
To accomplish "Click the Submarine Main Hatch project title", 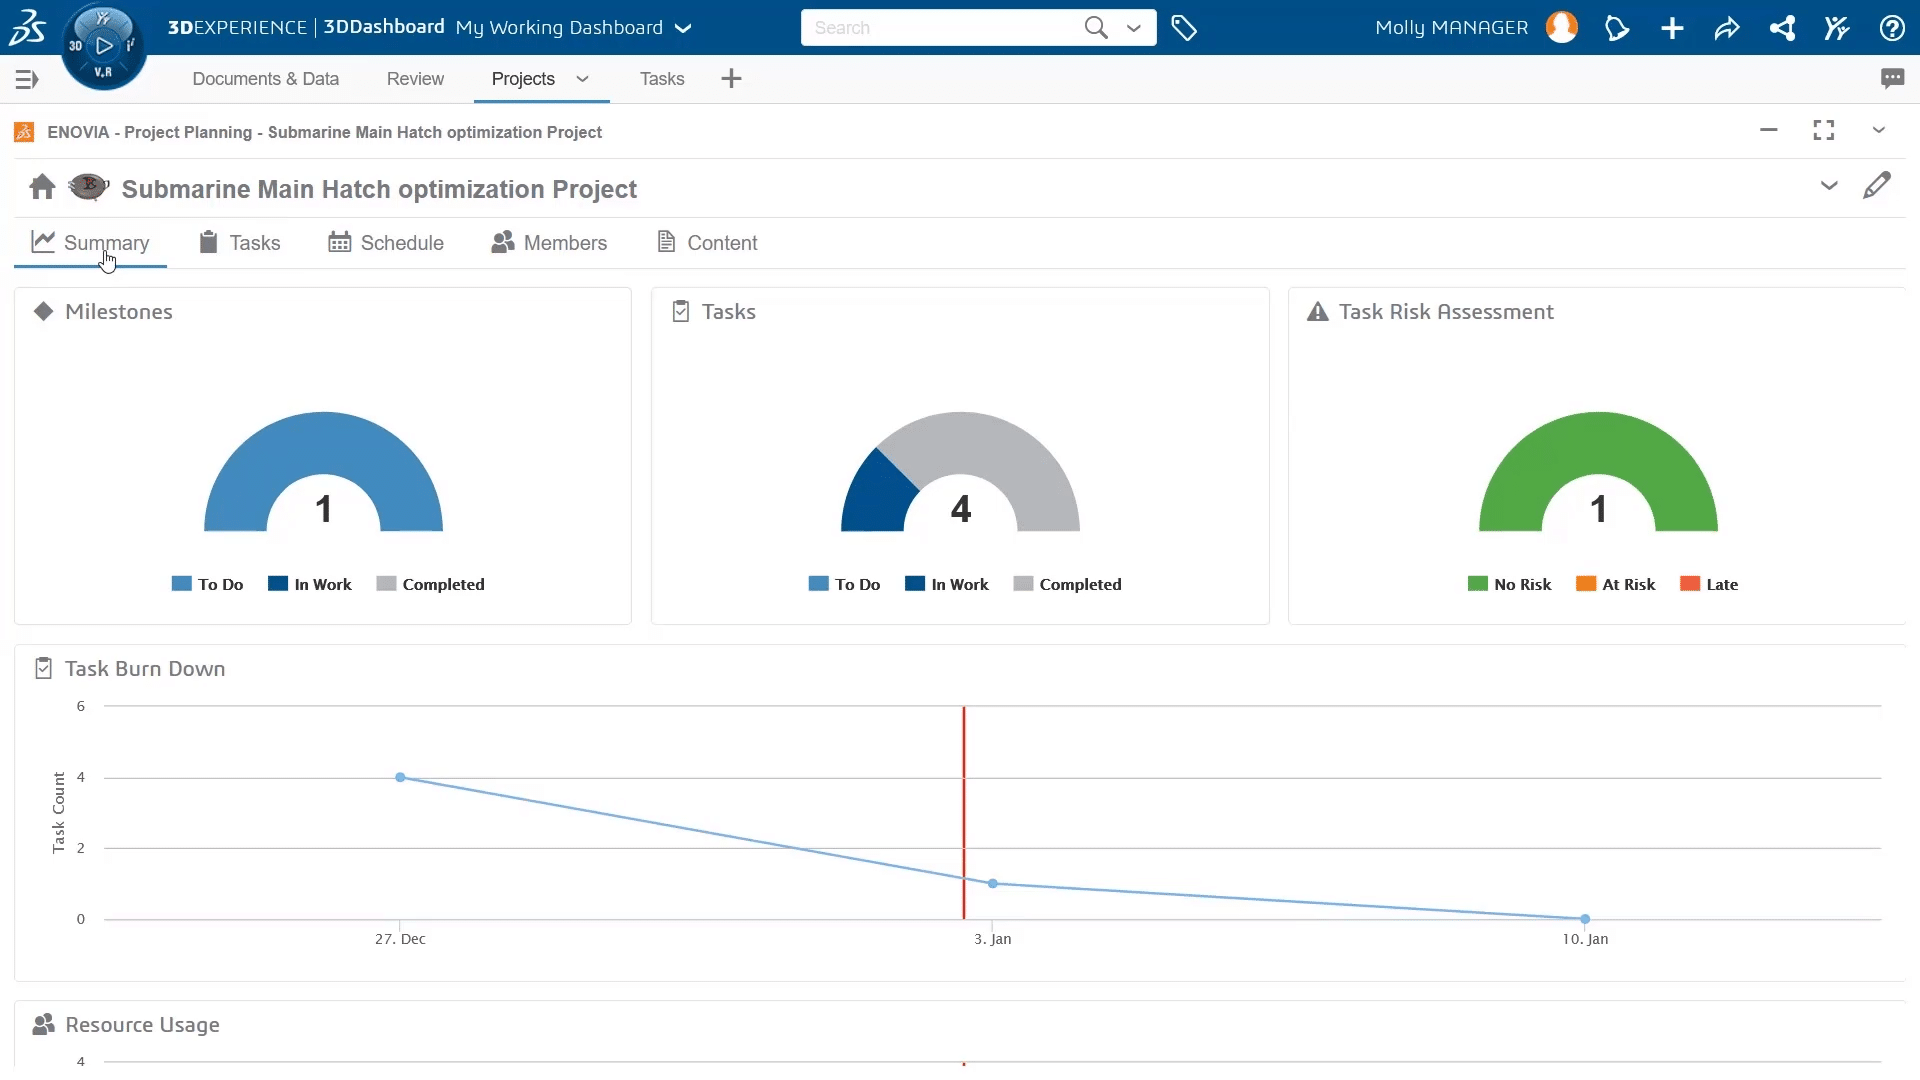I will 379,189.
